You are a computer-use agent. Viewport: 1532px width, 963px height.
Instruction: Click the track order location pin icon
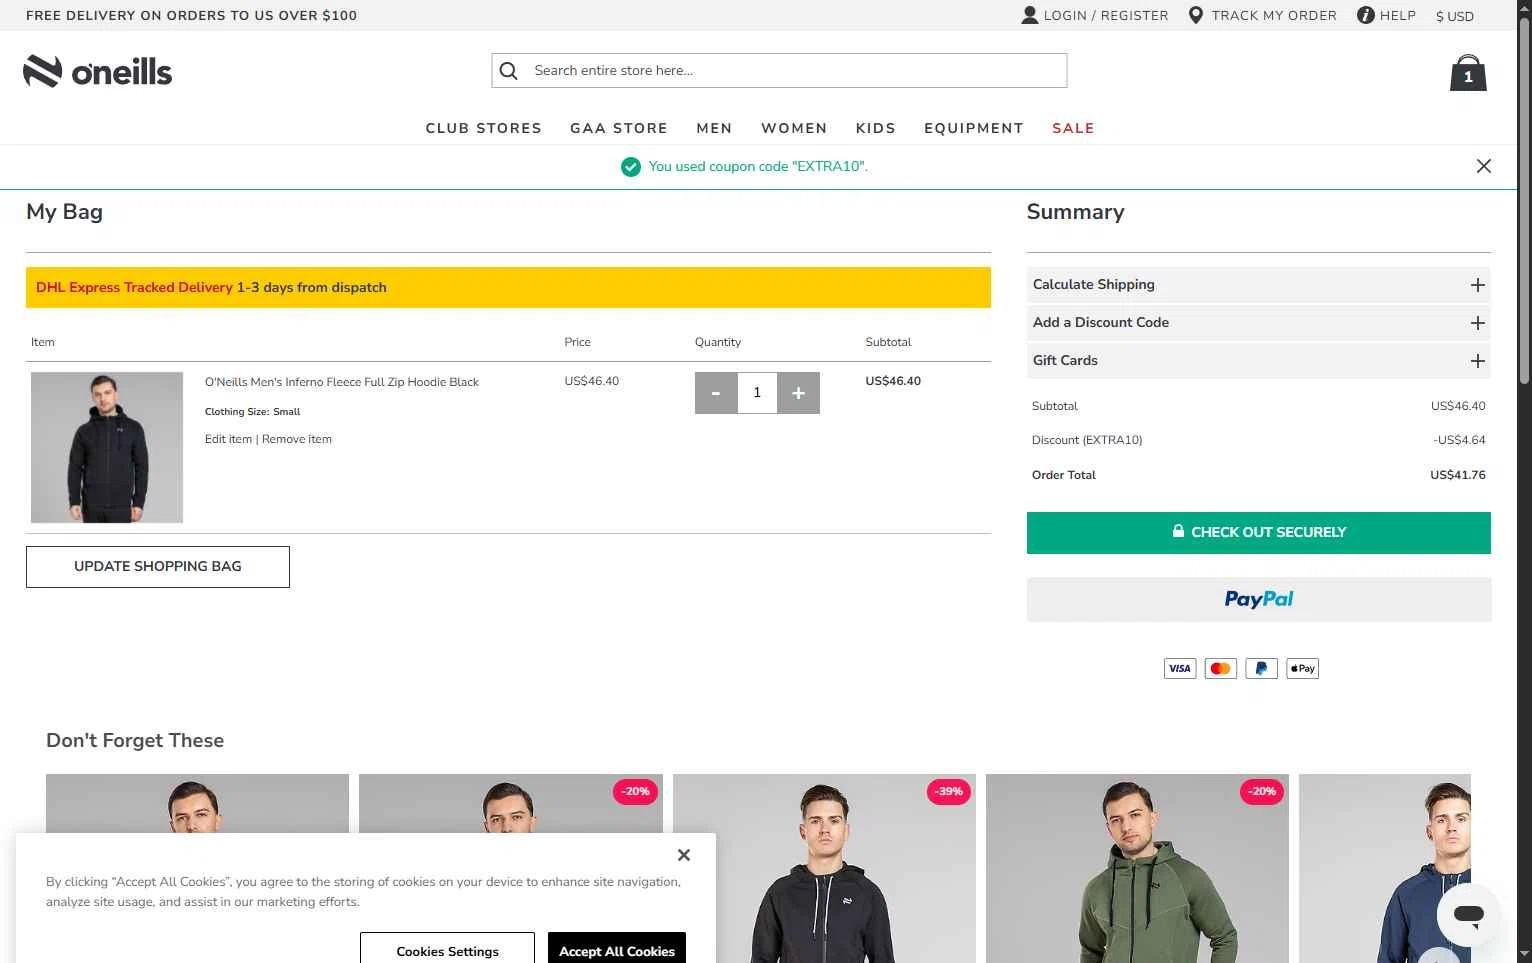1195,15
